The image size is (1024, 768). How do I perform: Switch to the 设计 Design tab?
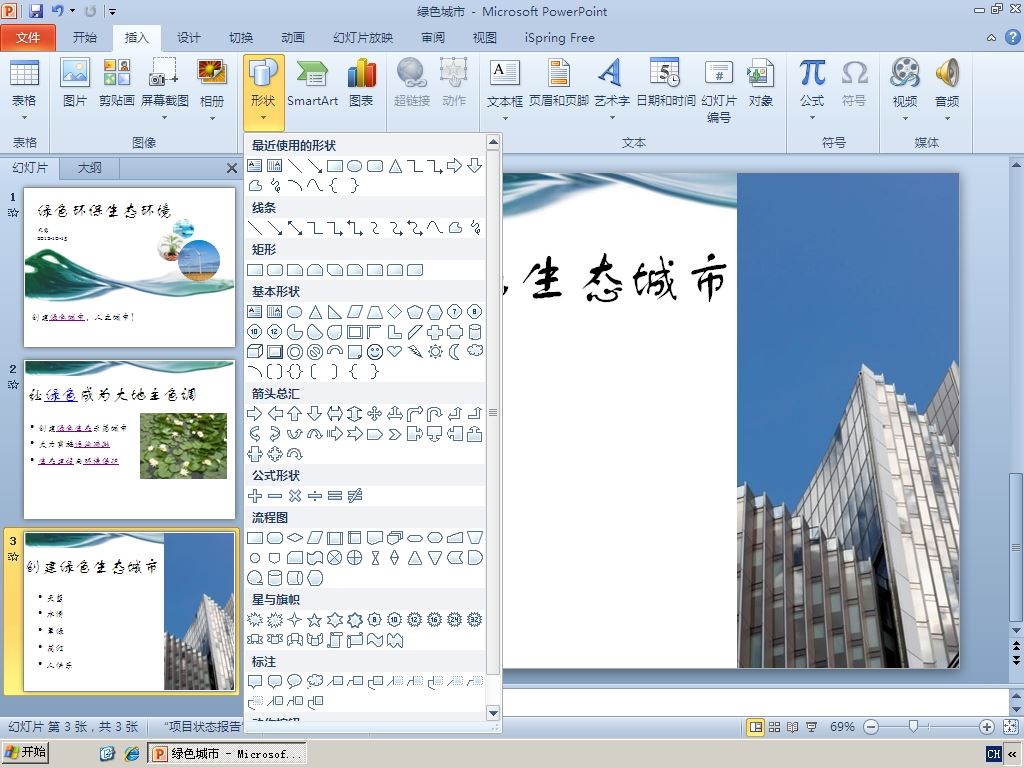click(x=189, y=38)
